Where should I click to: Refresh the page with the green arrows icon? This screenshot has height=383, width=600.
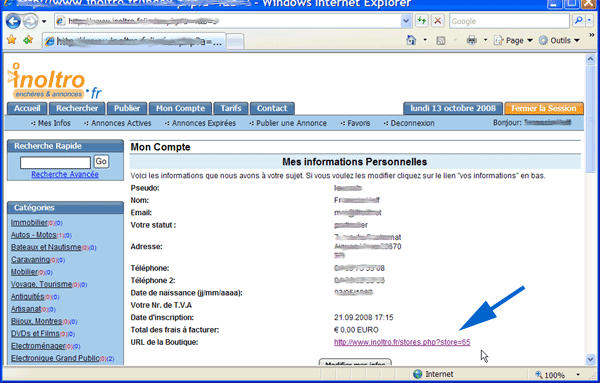[422, 21]
